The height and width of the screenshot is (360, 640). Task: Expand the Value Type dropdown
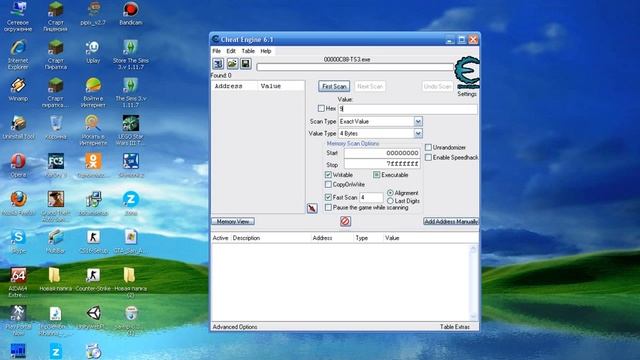(x=418, y=133)
